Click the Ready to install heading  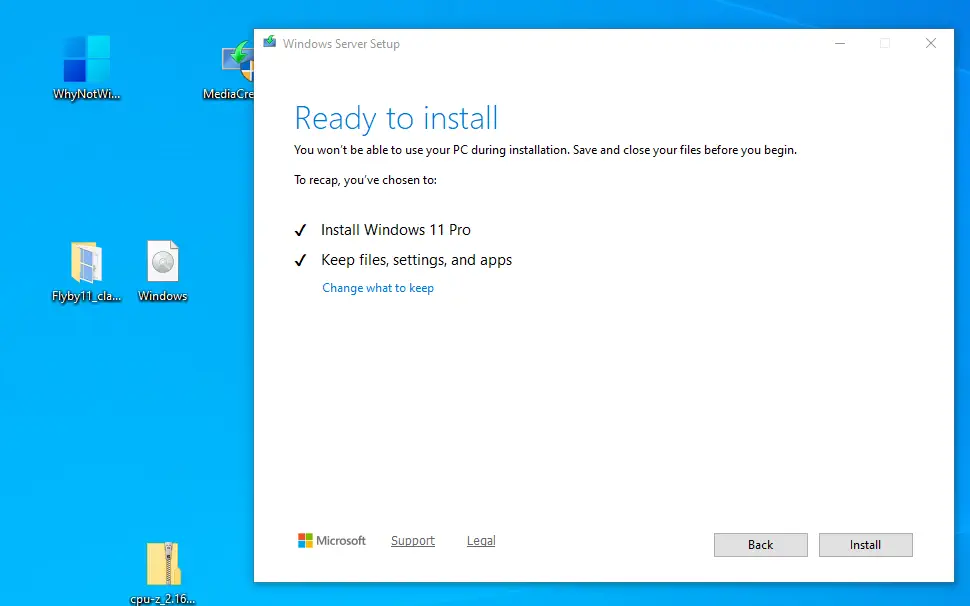(x=396, y=118)
